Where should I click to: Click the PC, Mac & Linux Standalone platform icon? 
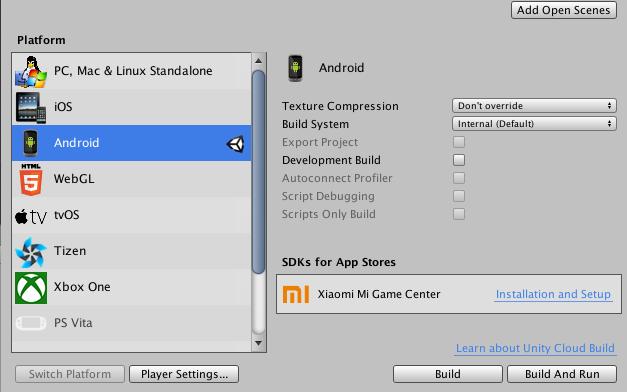[31, 72]
